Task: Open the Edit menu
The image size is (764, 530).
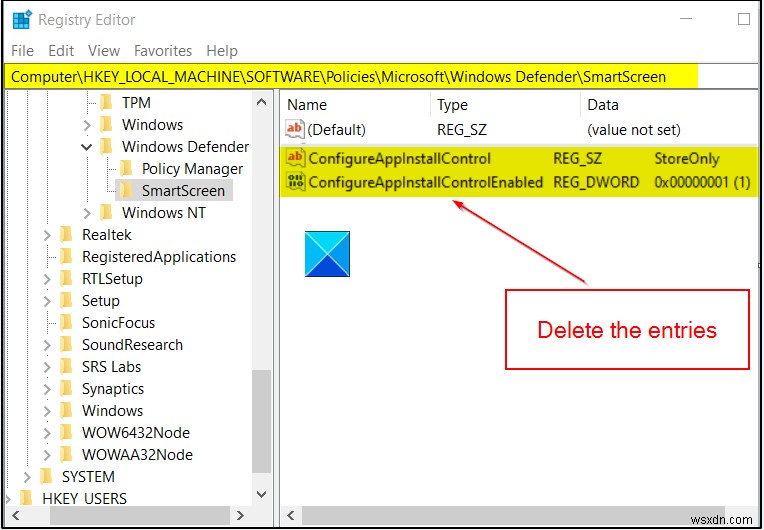Action: point(61,51)
